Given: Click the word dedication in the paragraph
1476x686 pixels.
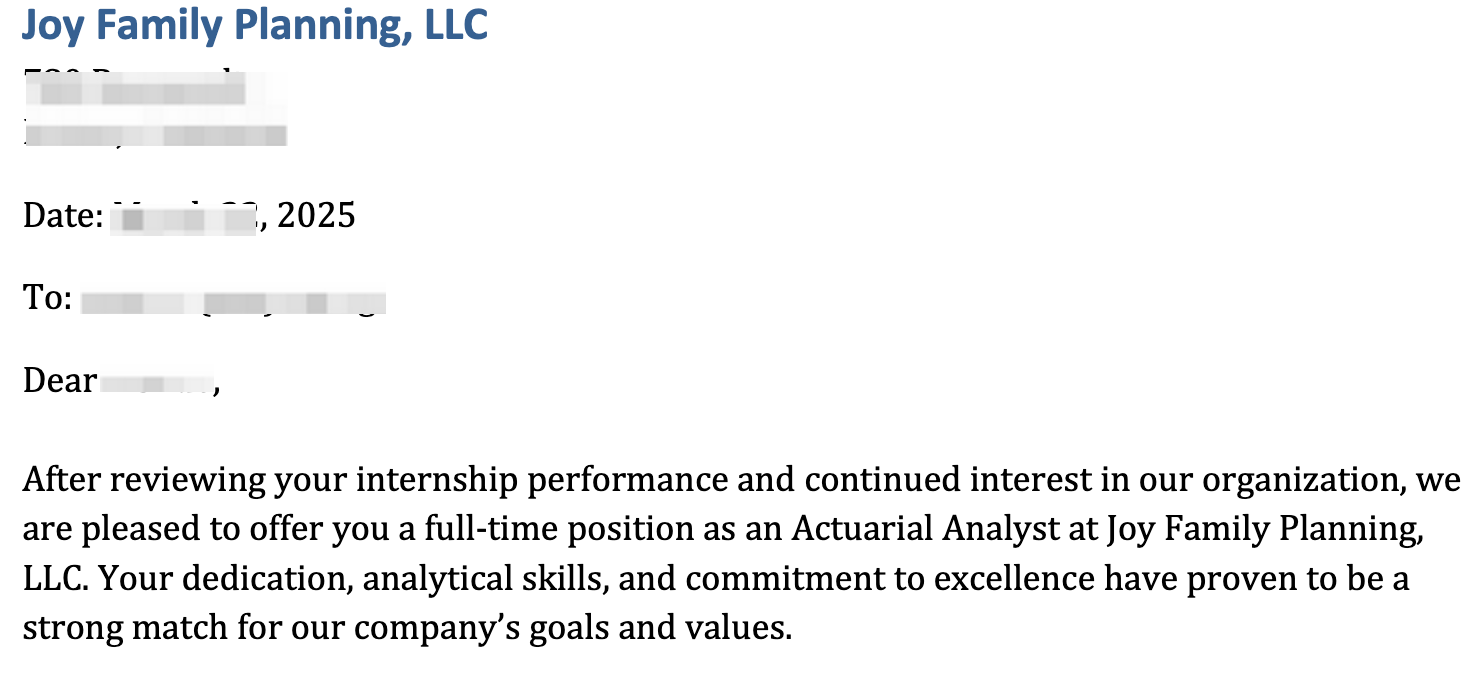Looking at the screenshot, I should pos(267,579).
